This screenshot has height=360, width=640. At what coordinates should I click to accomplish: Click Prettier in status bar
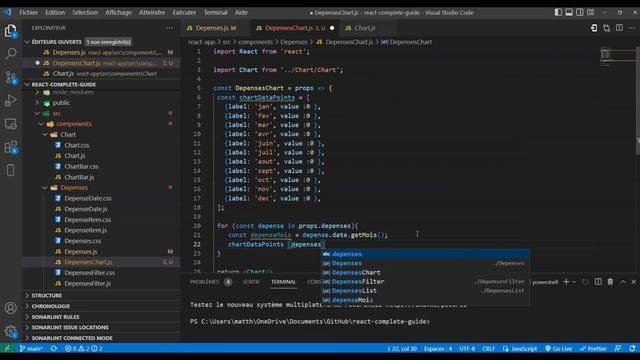pyautogui.click(x=593, y=349)
